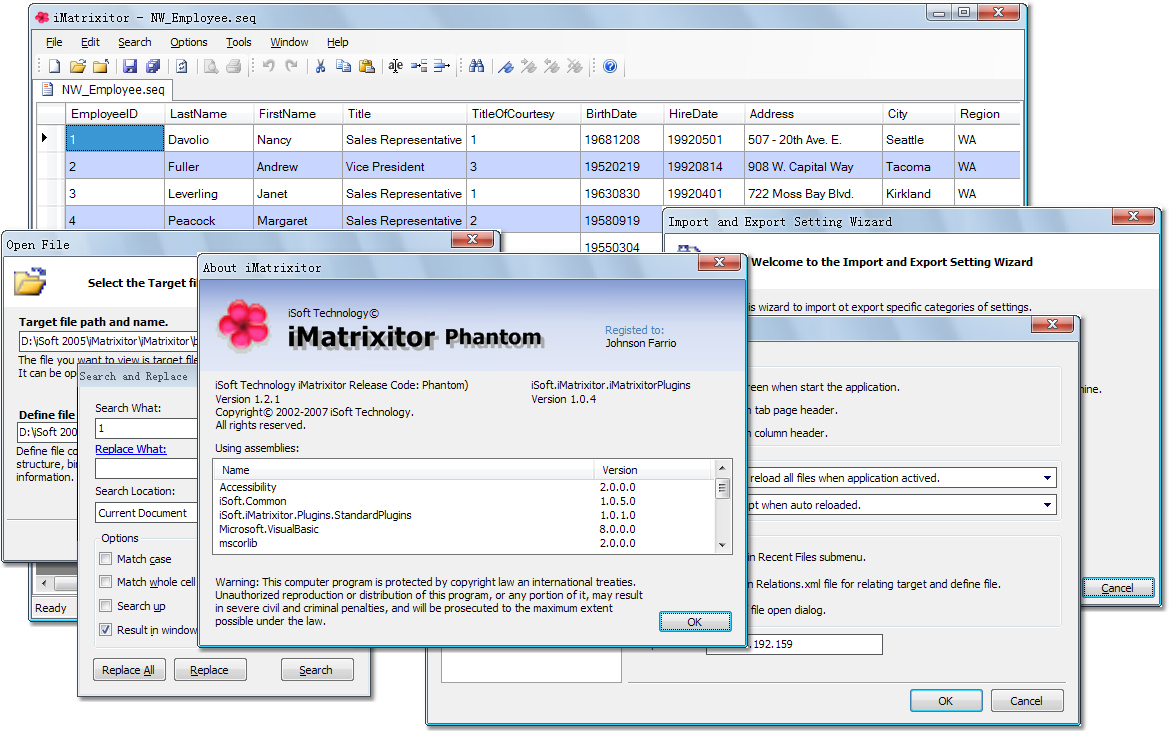Click the OK button beside the bottom Cancel button
Image resolution: width=1169 pixels, height=733 pixels.
(x=945, y=701)
